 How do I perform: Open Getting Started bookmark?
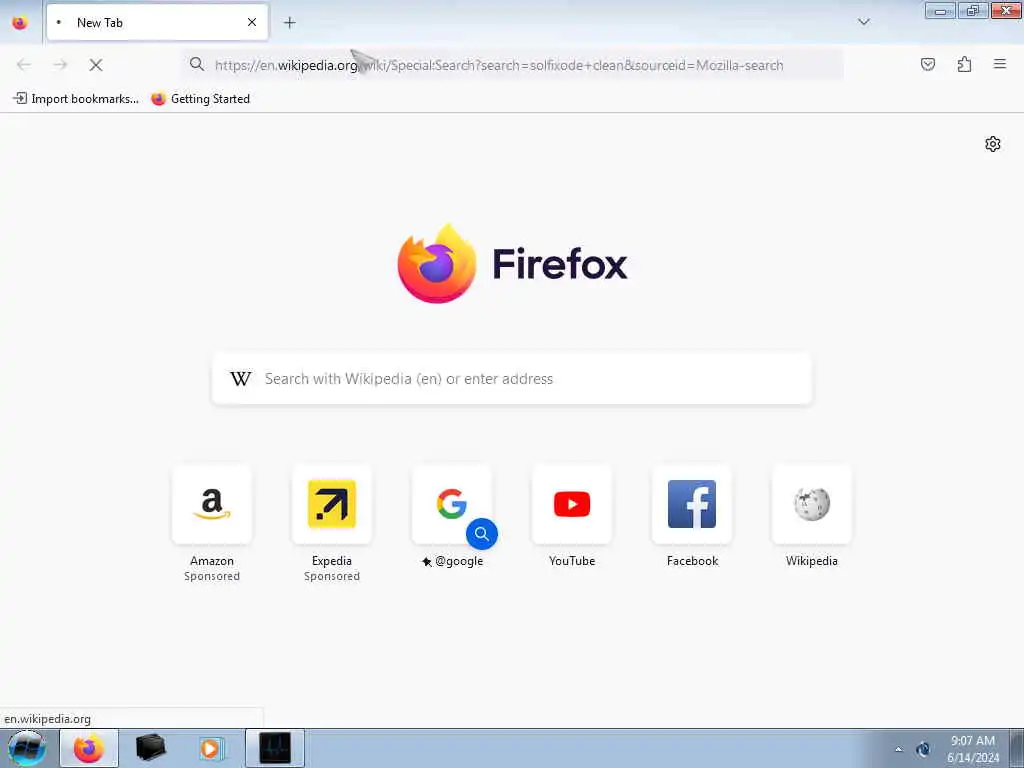click(x=201, y=99)
